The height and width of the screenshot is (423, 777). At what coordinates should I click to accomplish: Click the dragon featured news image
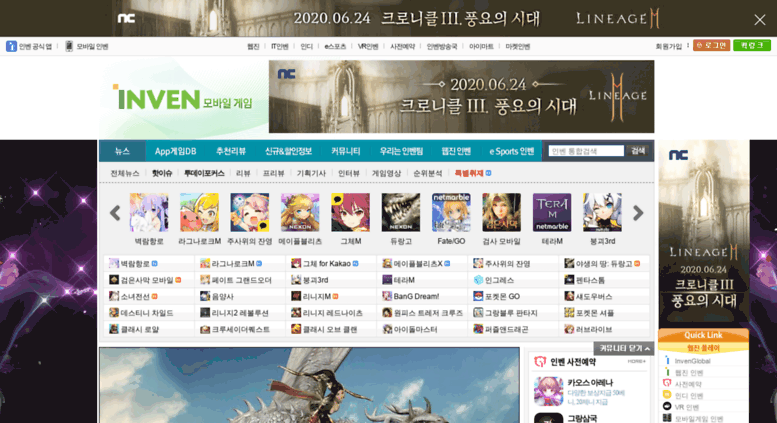point(309,385)
